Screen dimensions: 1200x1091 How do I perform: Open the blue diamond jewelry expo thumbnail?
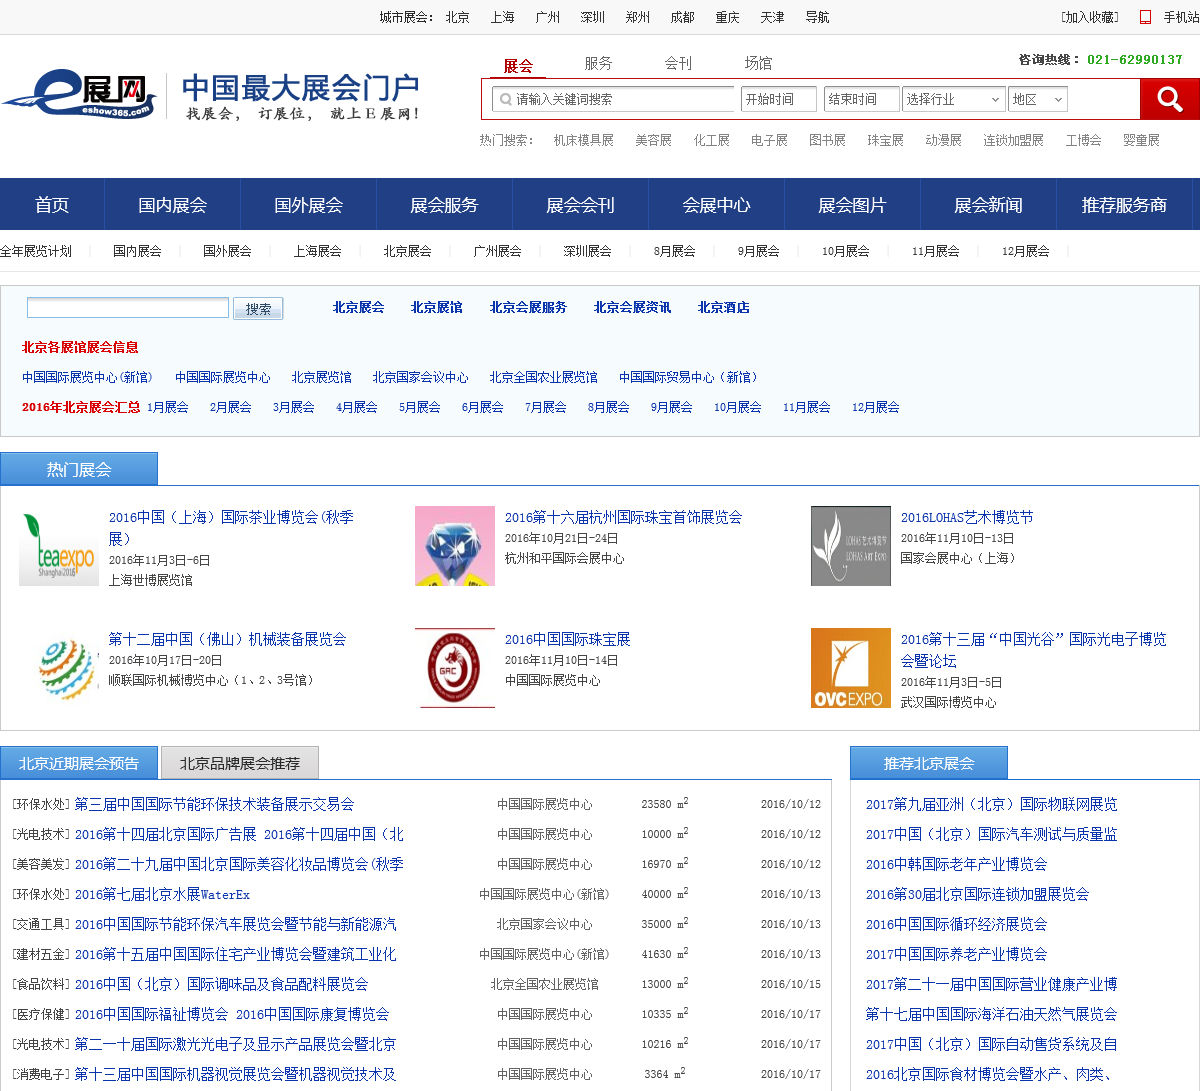[x=455, y=546]
